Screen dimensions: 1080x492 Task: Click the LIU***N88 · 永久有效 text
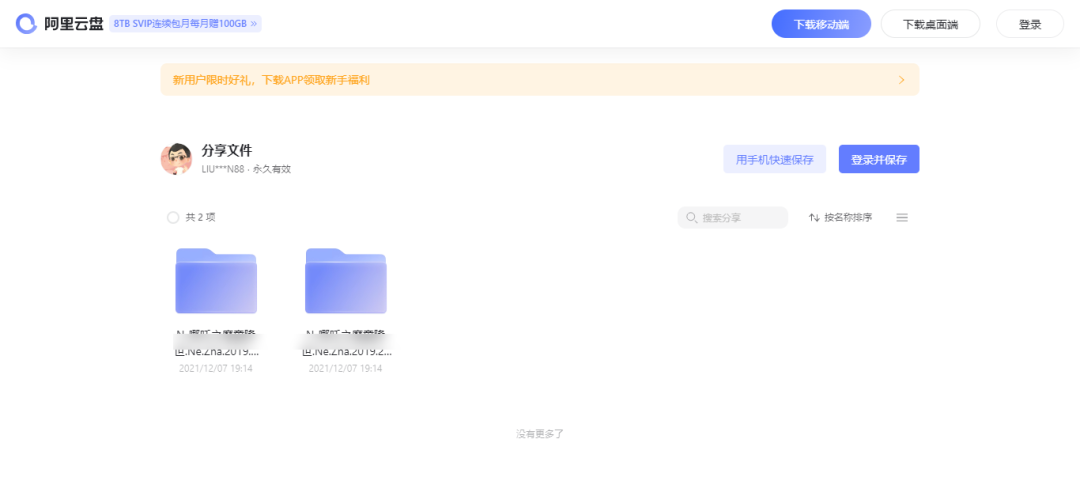click(246, 170)
